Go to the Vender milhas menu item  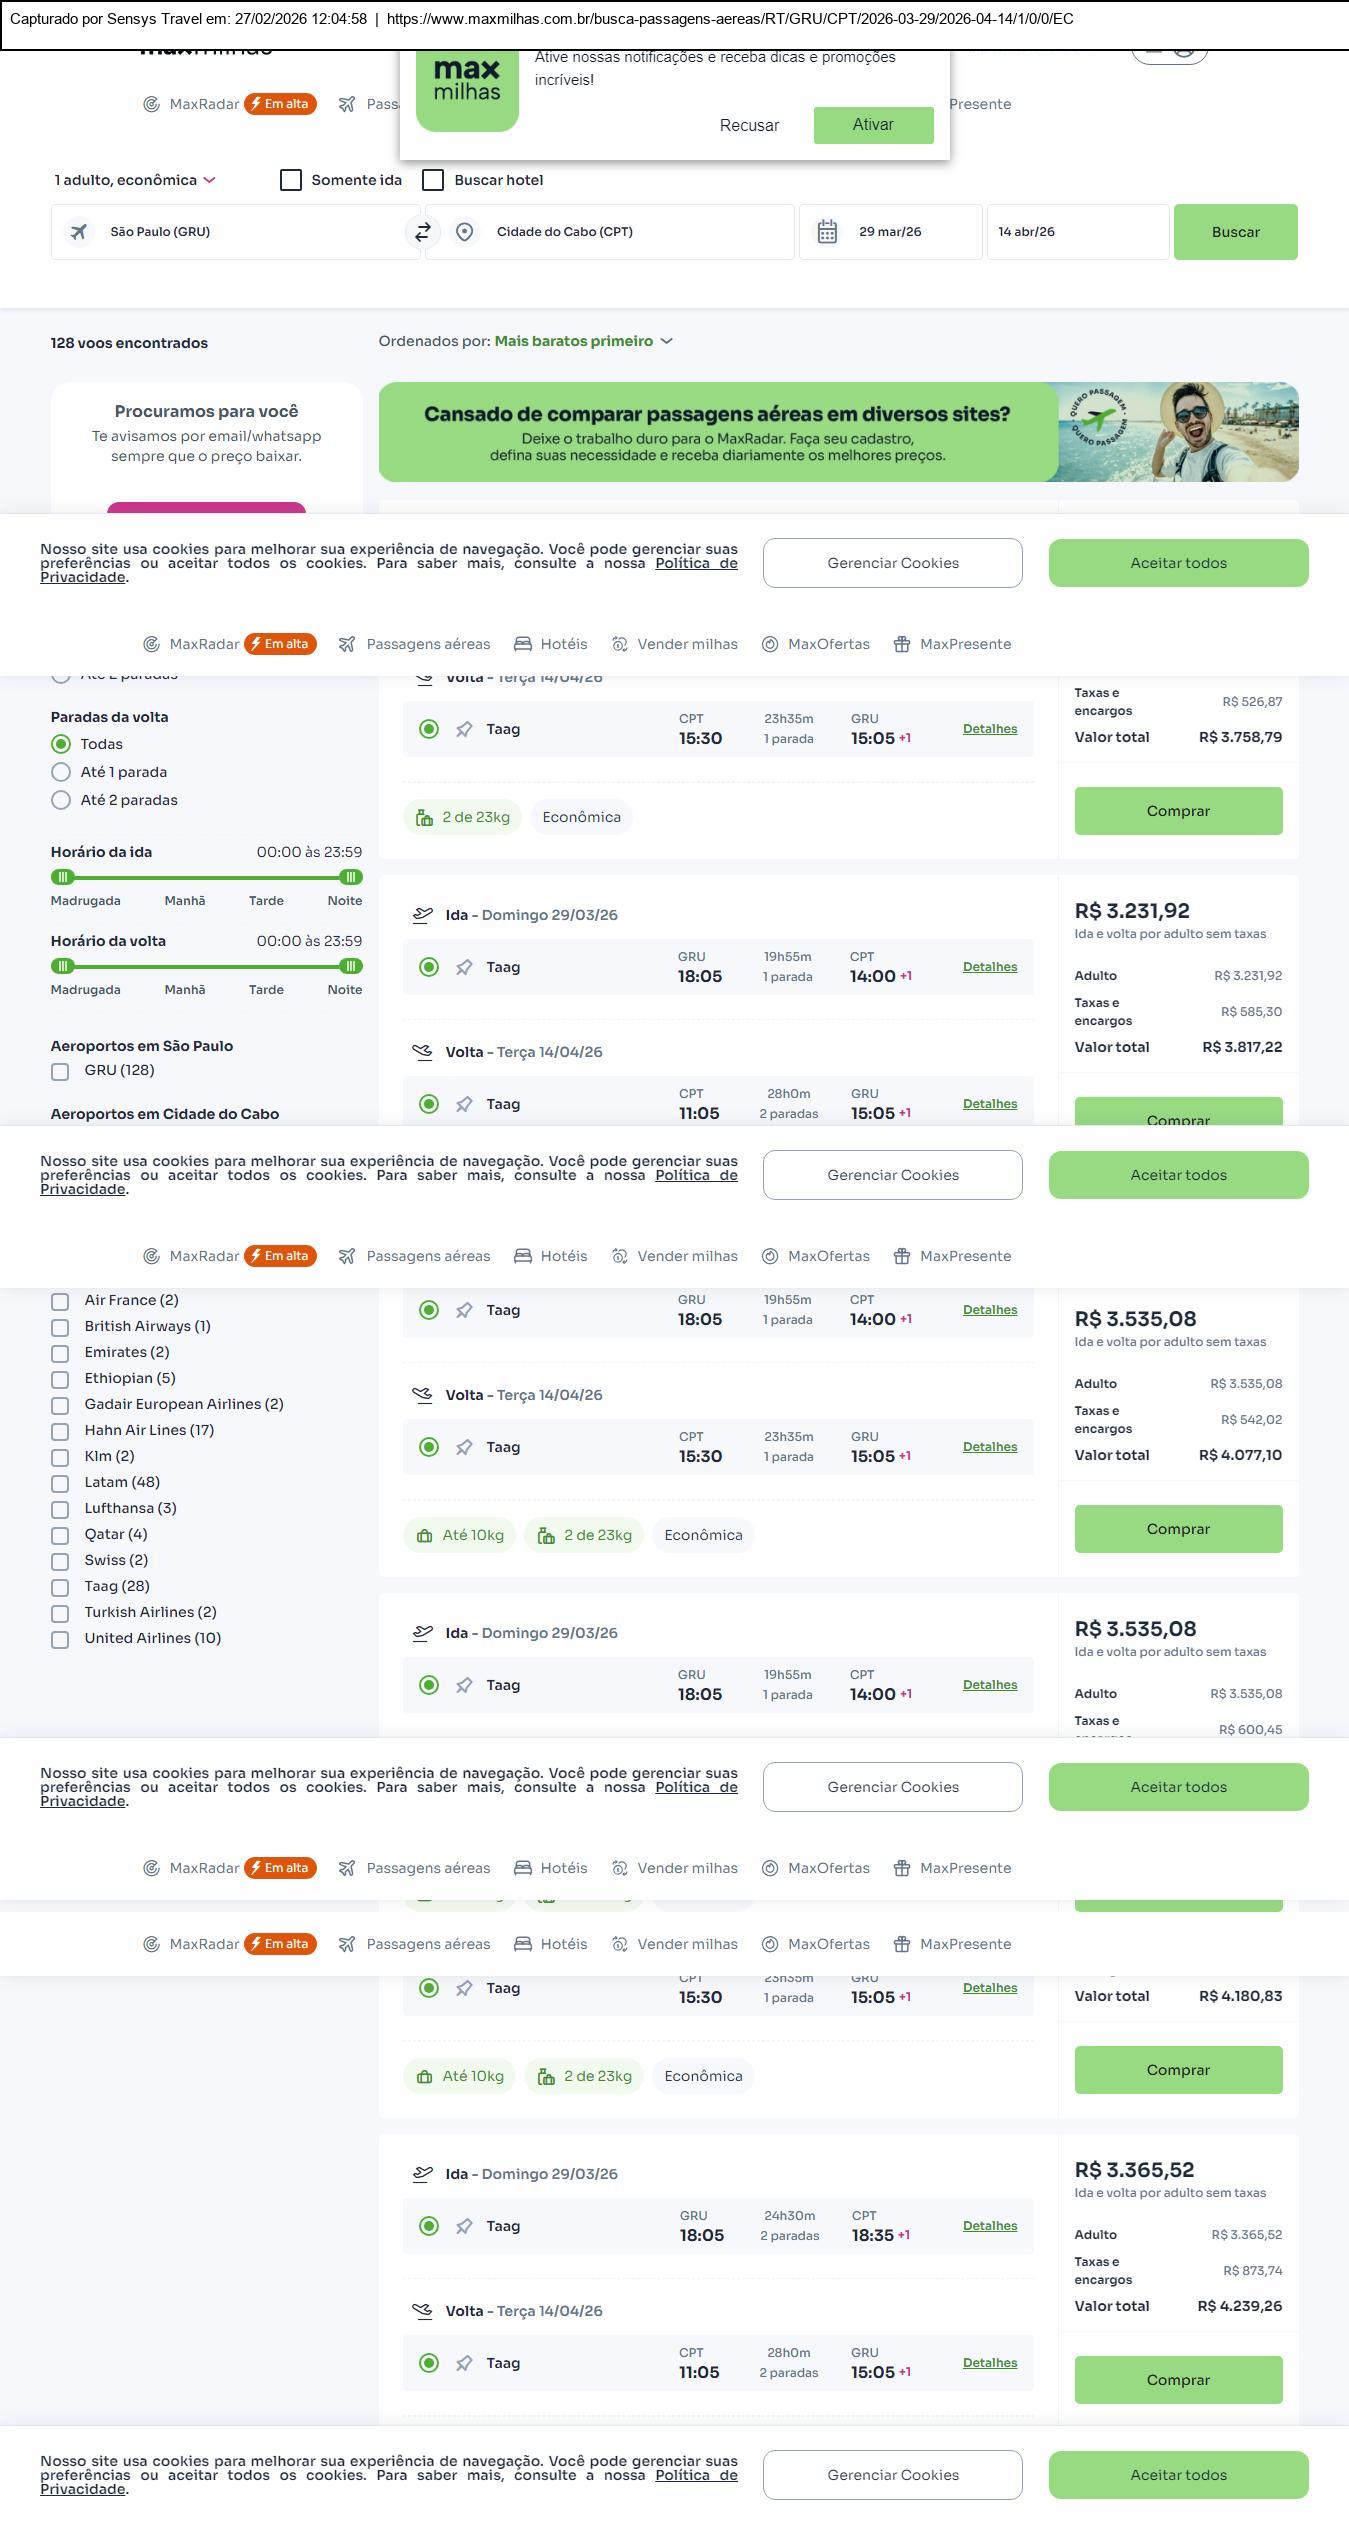point(675,644)
